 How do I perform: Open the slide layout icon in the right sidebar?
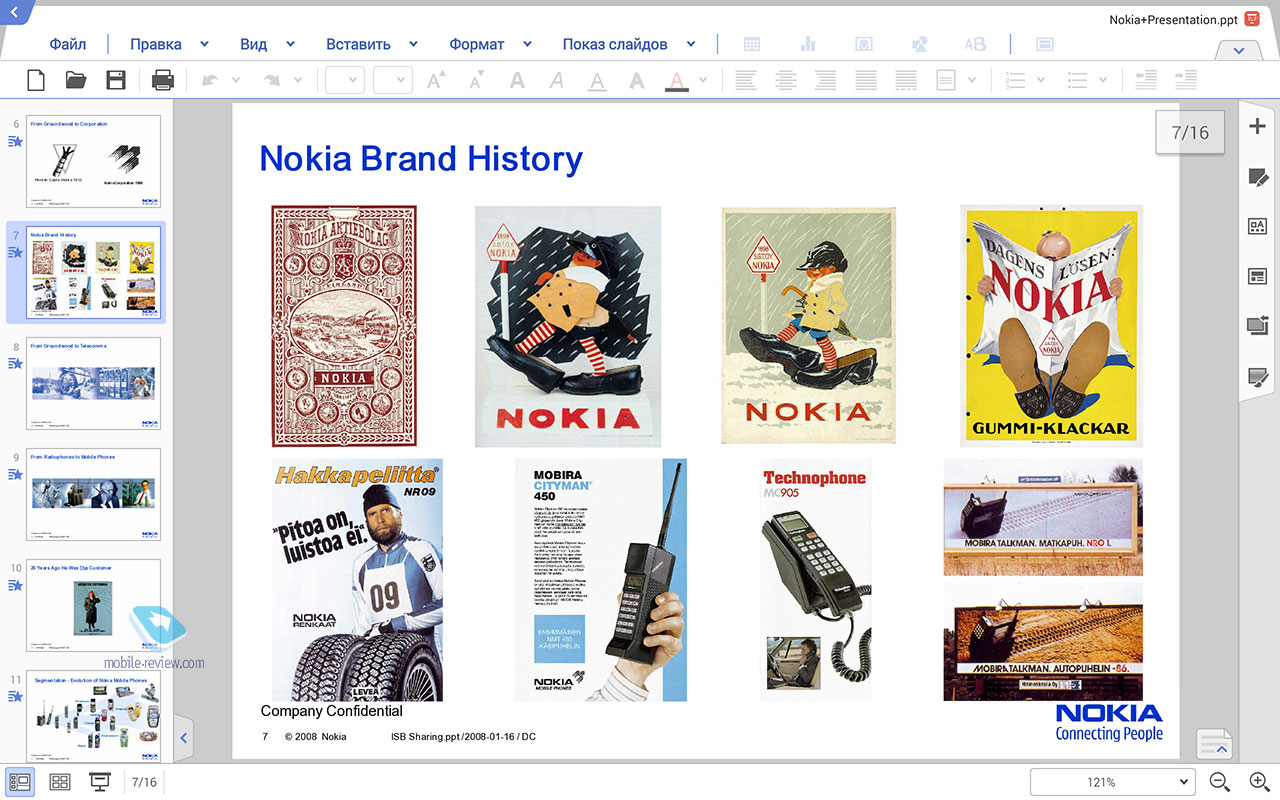[x=1257, y=276]
